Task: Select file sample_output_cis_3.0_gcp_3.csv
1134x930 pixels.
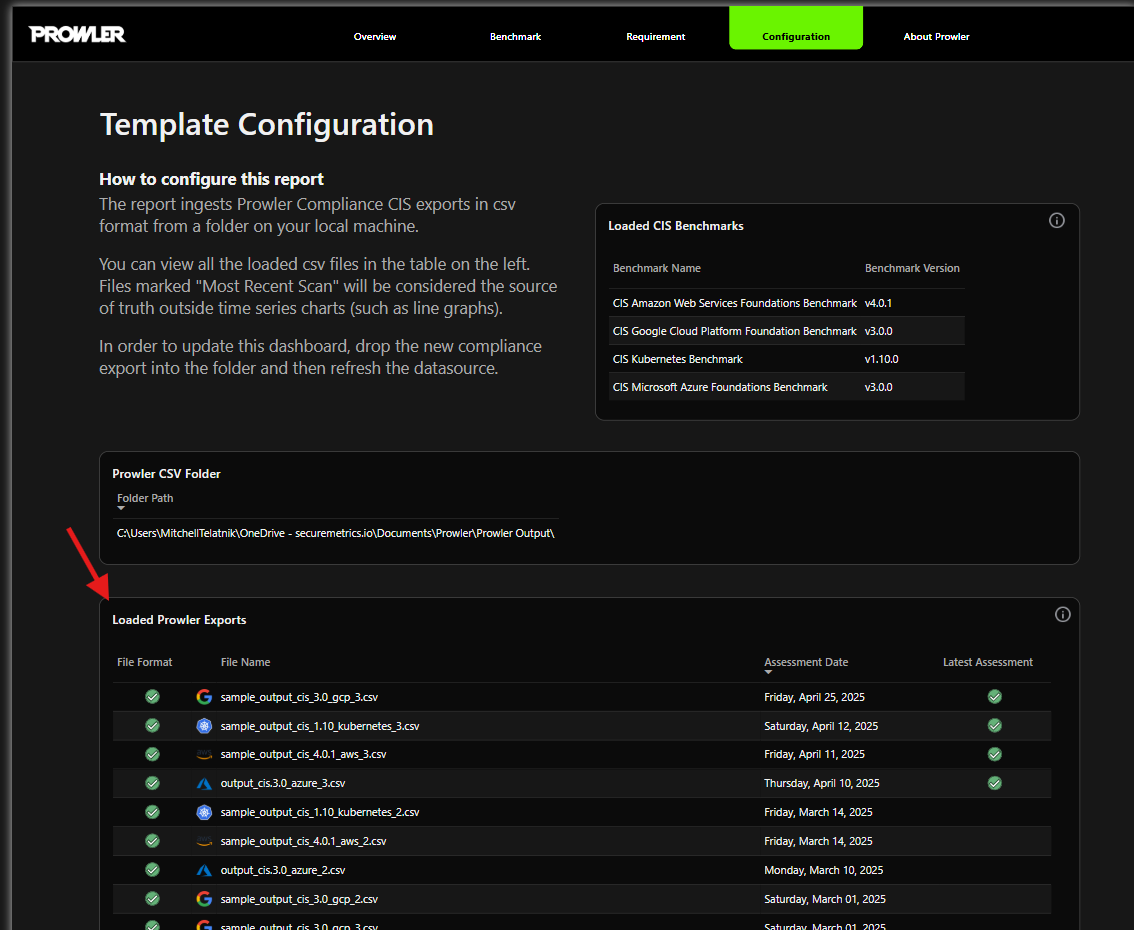Action: [x=299, y=697]
